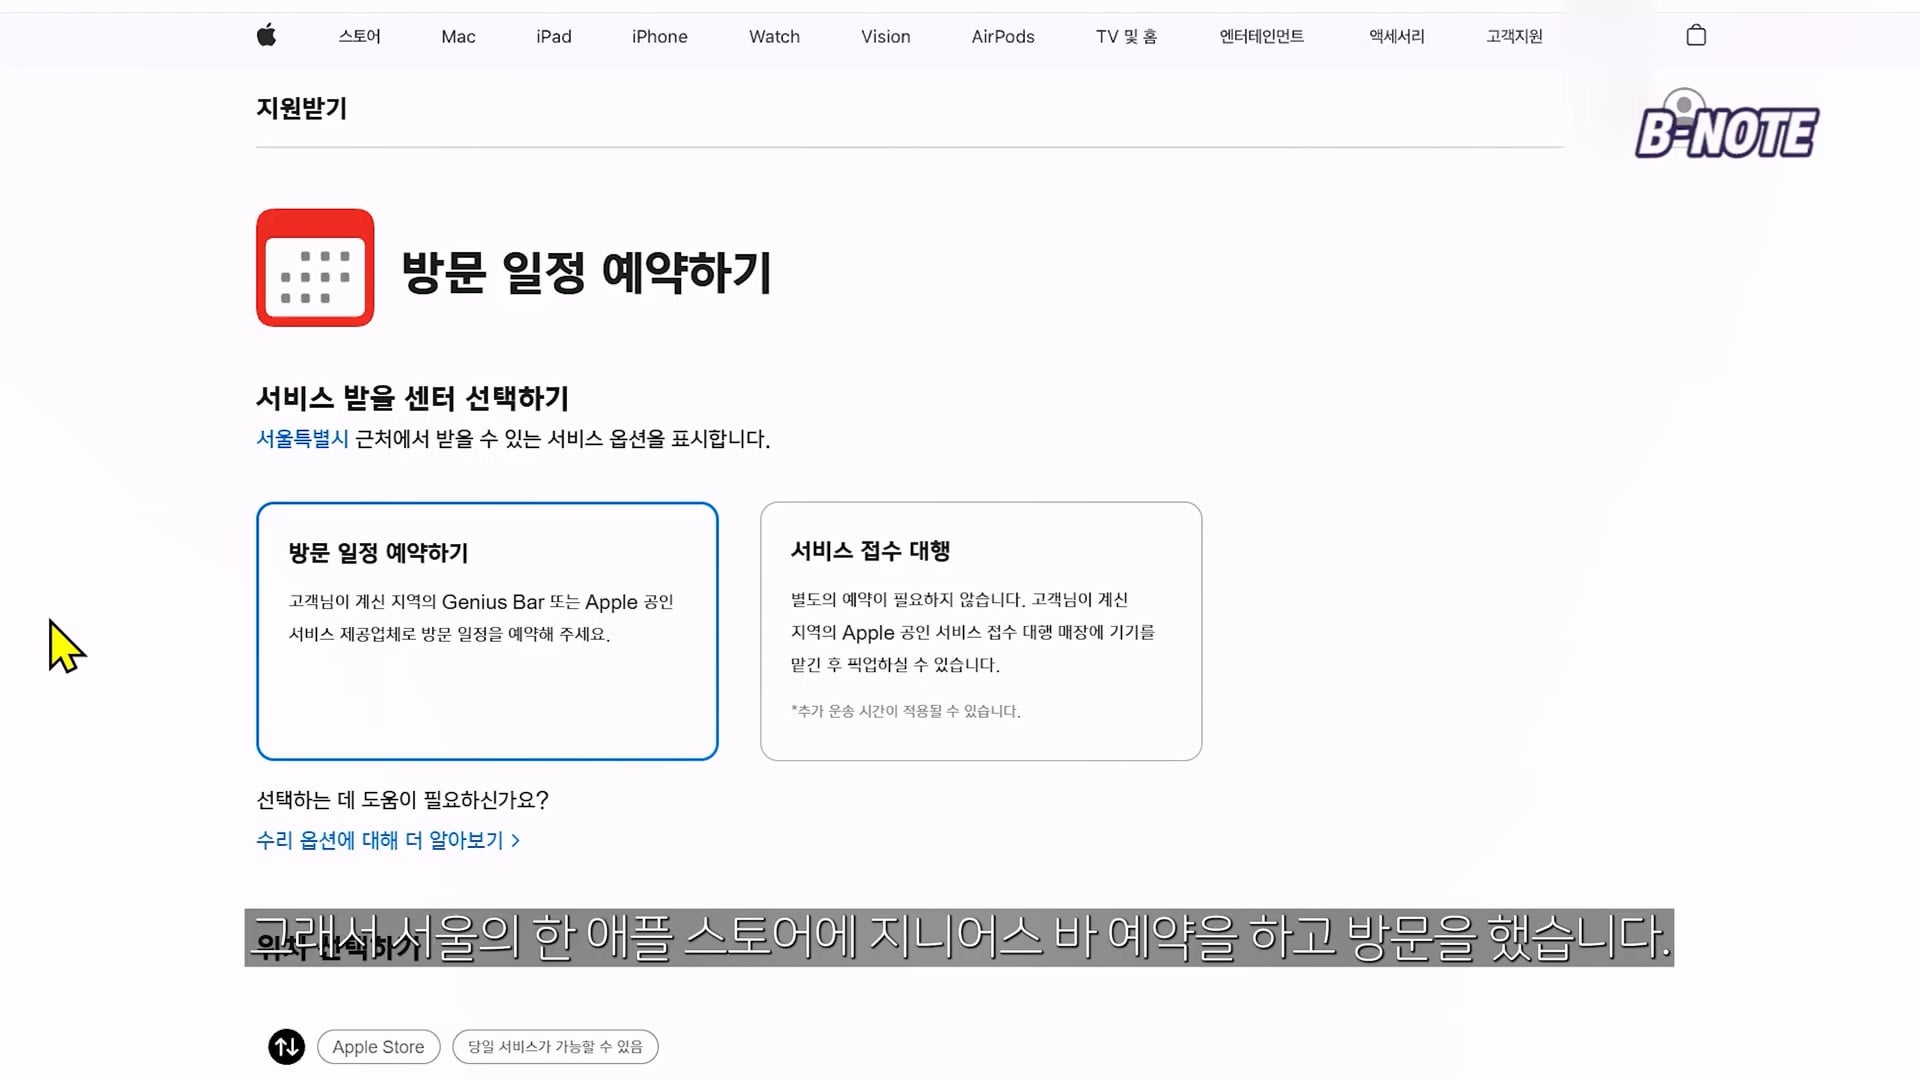This screenshot has height=1080, width=1920.
Task: Click the 방문 일정 예약하기 page title
Action: pyautogui.click(x=586, y=272)
